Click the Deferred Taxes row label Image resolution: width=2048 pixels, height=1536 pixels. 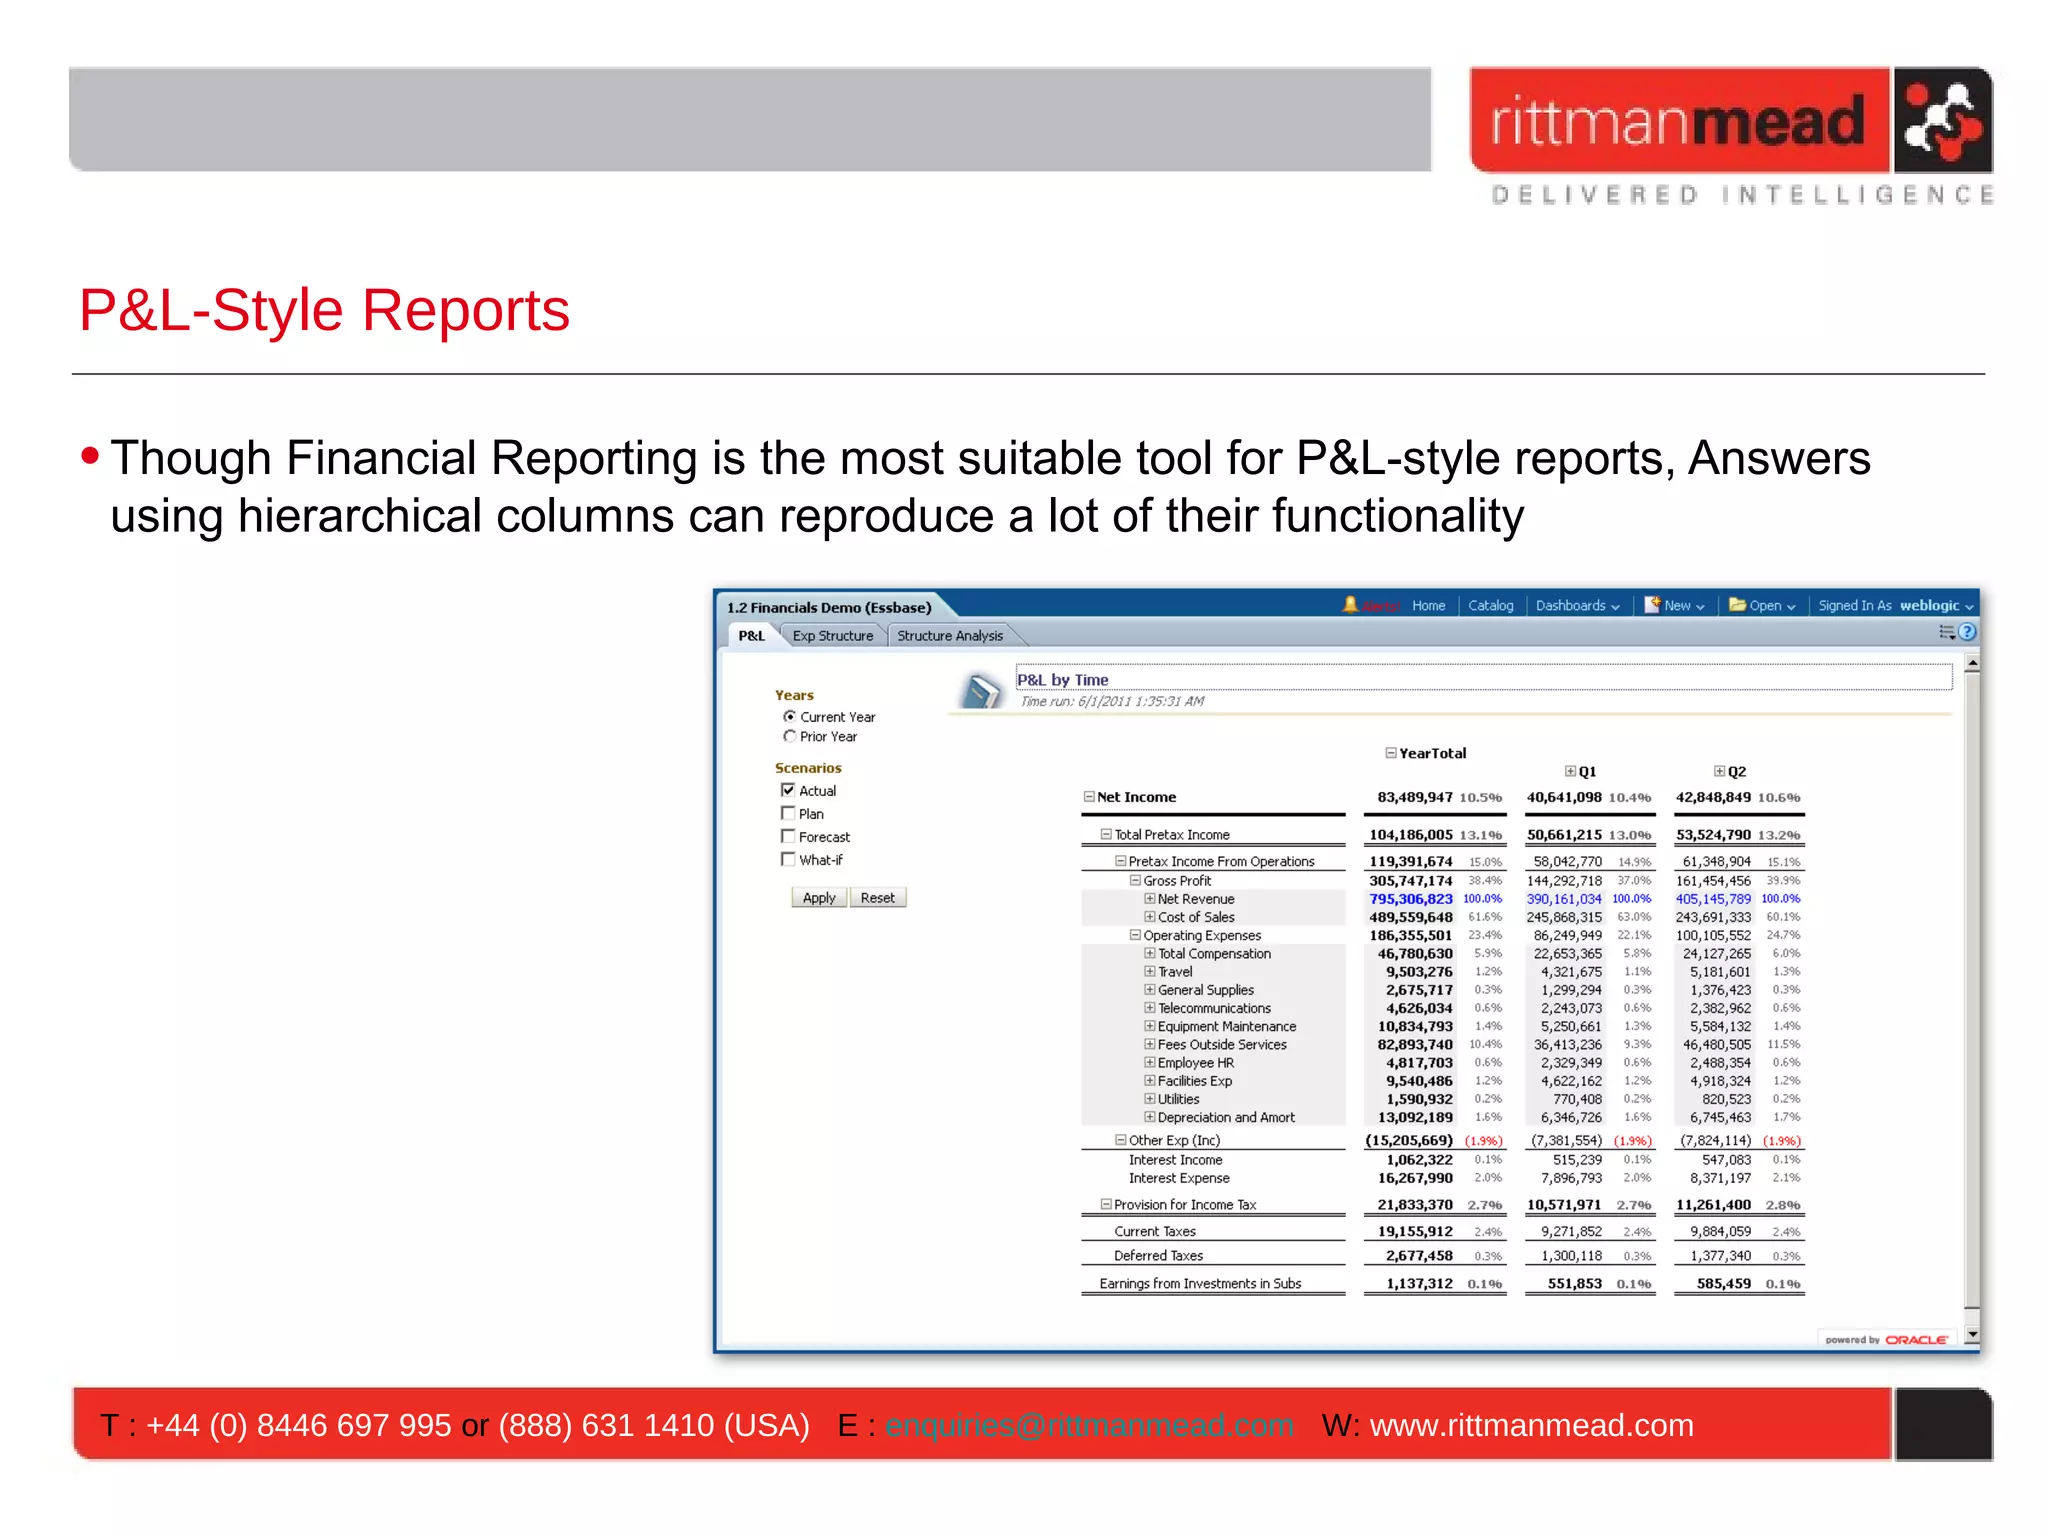[x=1158, y=1256]
